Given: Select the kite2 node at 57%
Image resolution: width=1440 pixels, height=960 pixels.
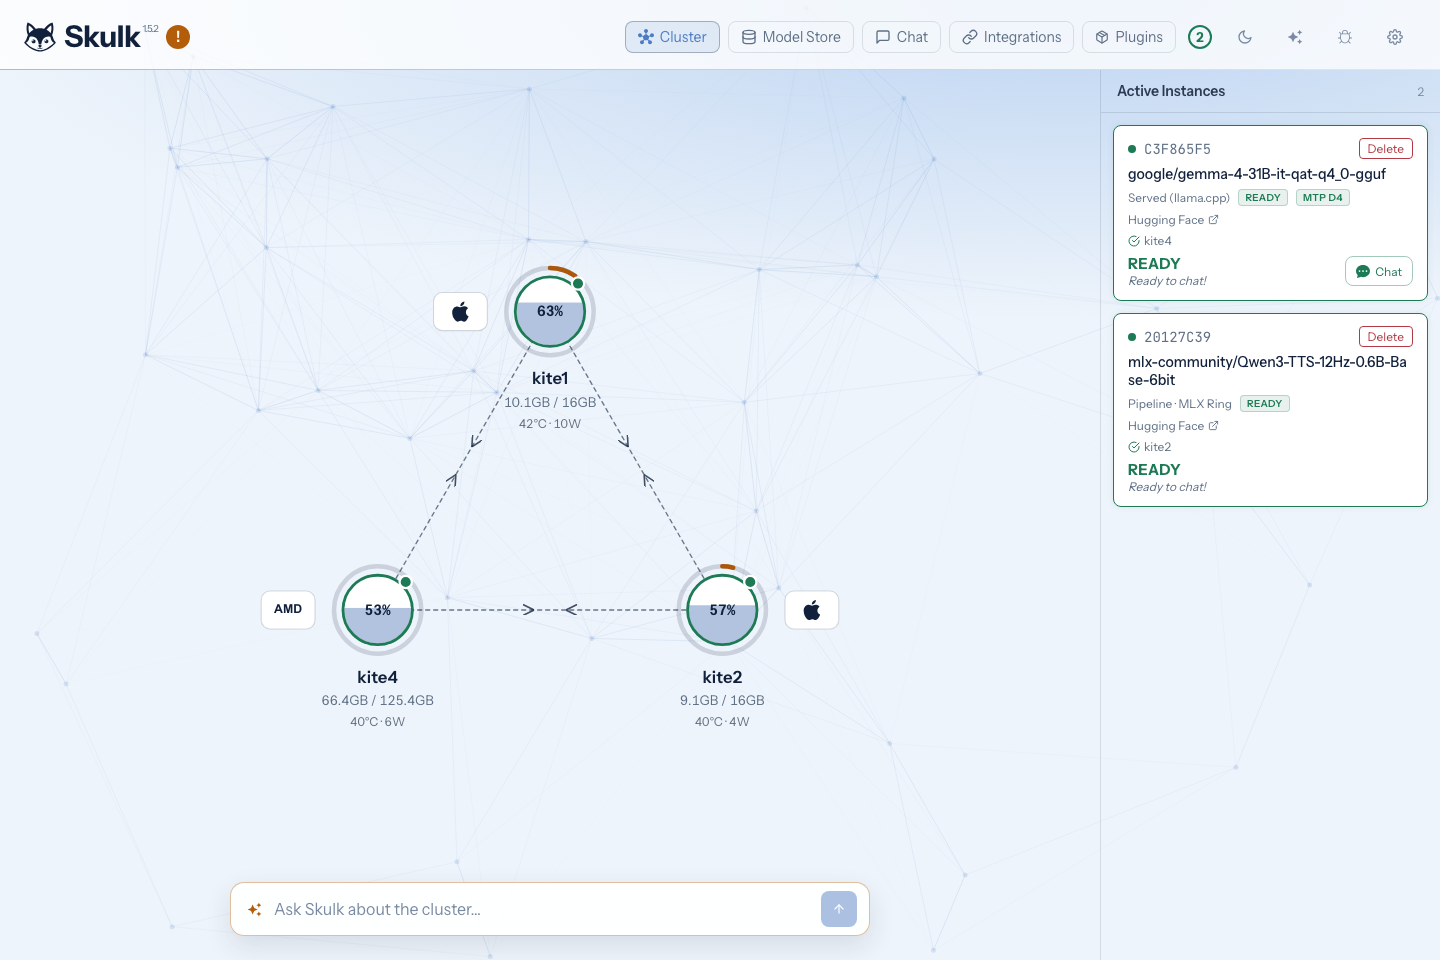Looking at the screenshot, I should coord(722,610).
